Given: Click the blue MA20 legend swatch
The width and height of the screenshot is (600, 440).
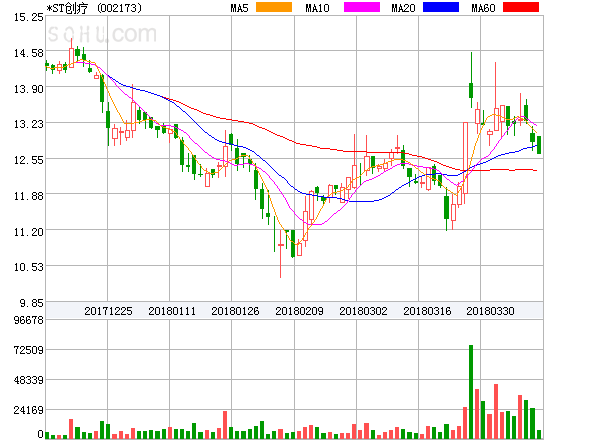Looking at the screenshot, I should click(x=441, y=7).
